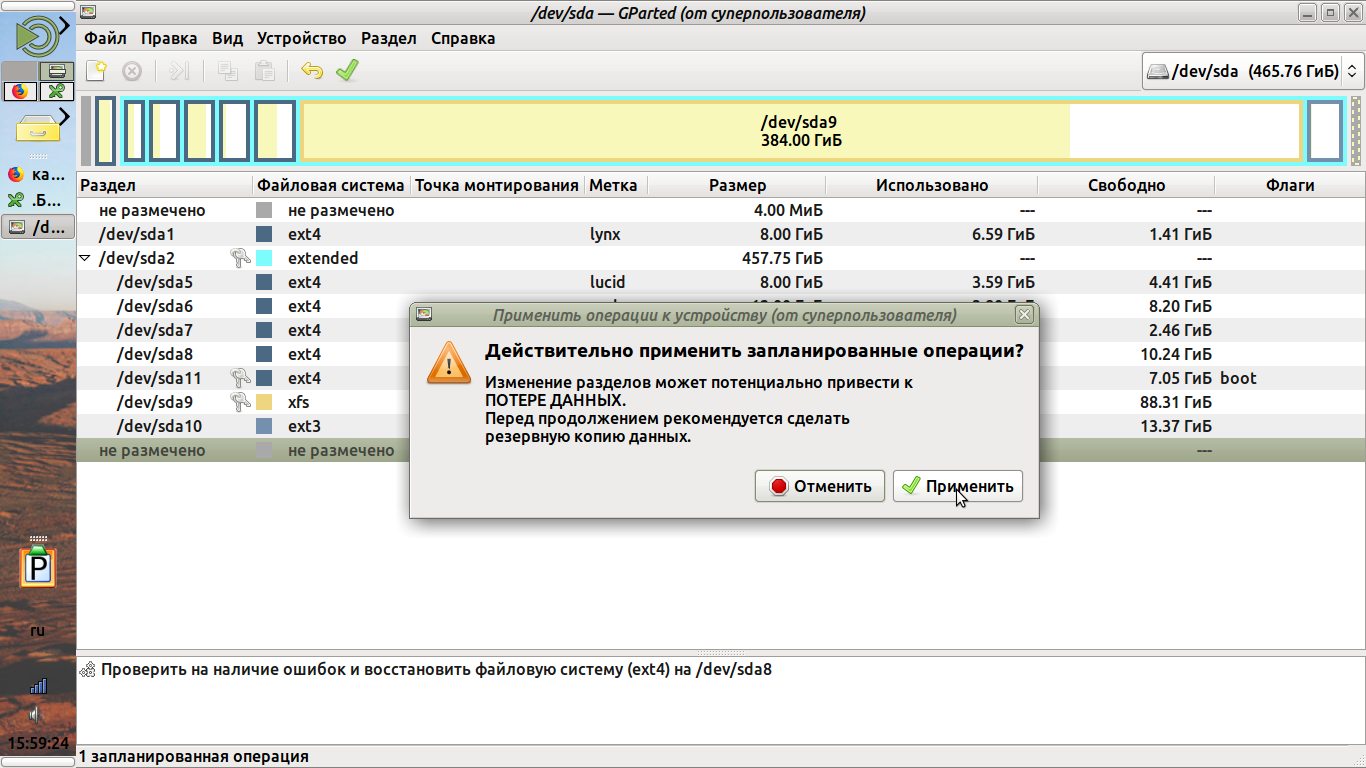The height and width of the screenshot is (768, 1366).
Task: Click the ru keyboard layout indicator
Action: (x=38, y=631)
